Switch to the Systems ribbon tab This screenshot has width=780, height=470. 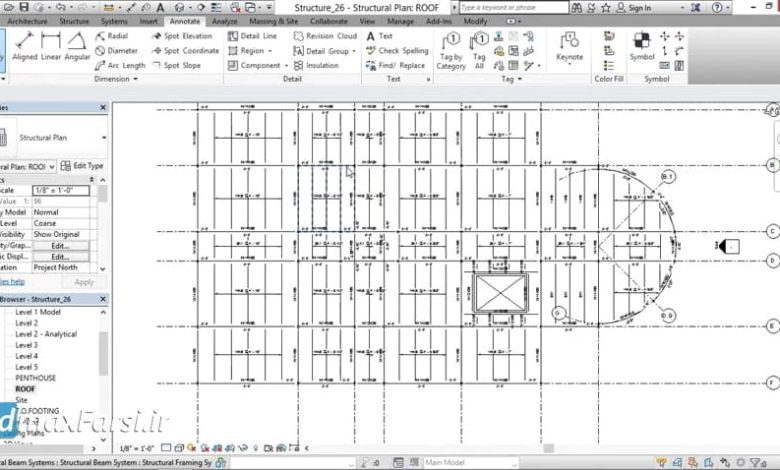pos(114,21)
